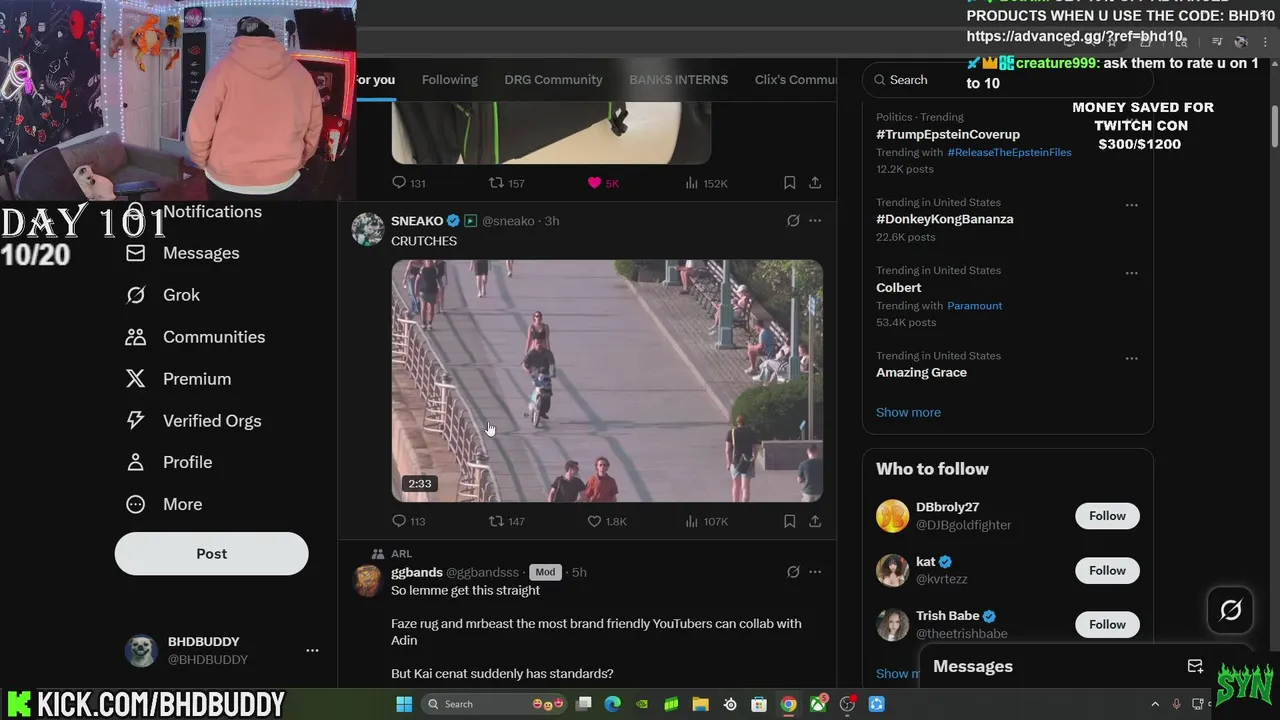Open the Grok icon on SNEAKO's post
The width and height of the screenshot is (1280, 720).
pyautogui.click(x=793, y=221)
